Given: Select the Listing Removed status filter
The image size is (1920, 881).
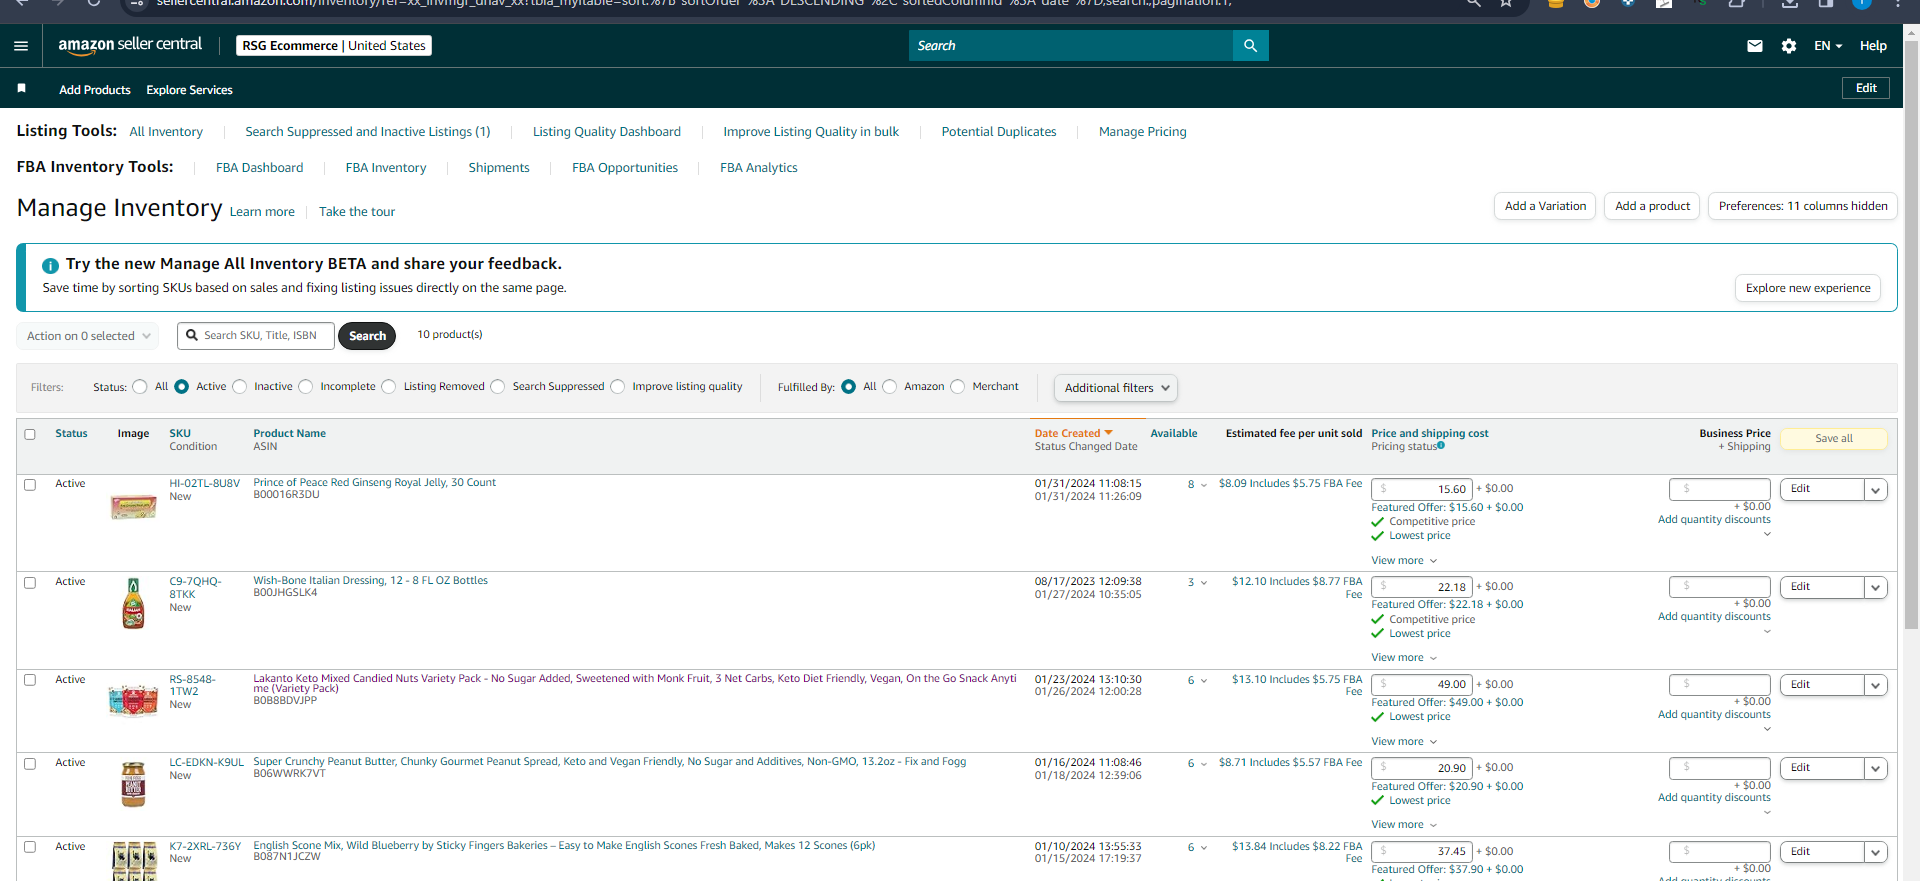Looking at the screenshot, I should 389,387.
